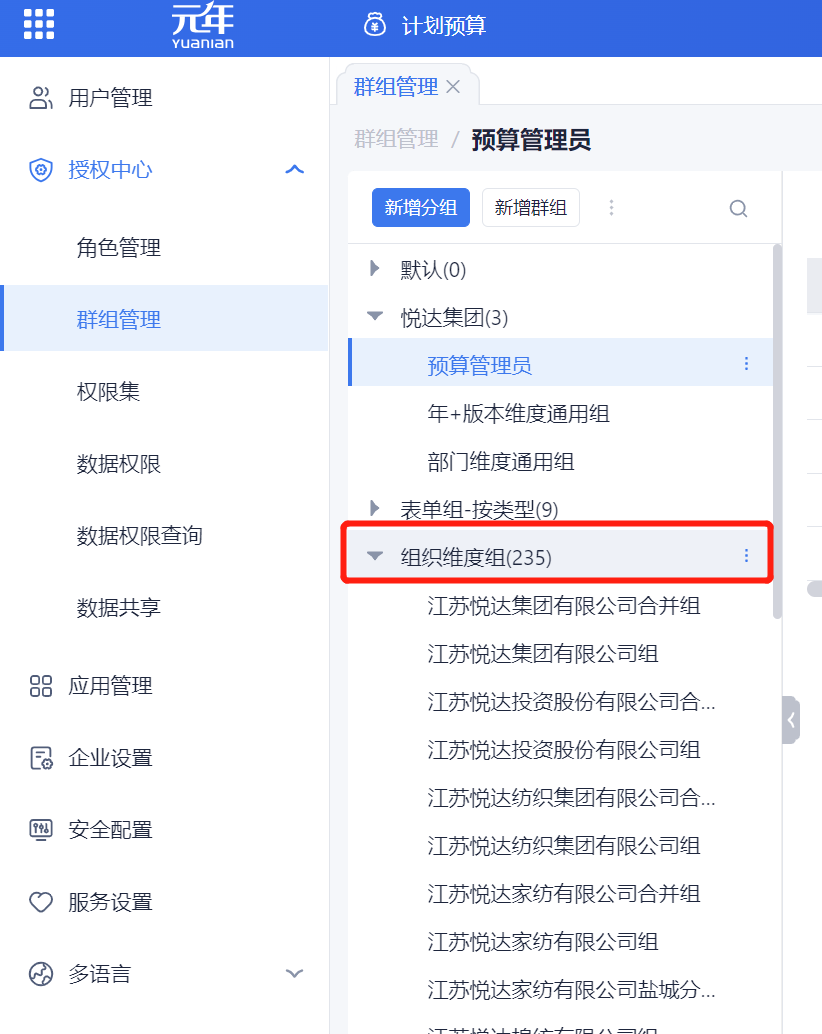
Task: Expand the 多语言 sidebar menu
Action: pos(294,973)
